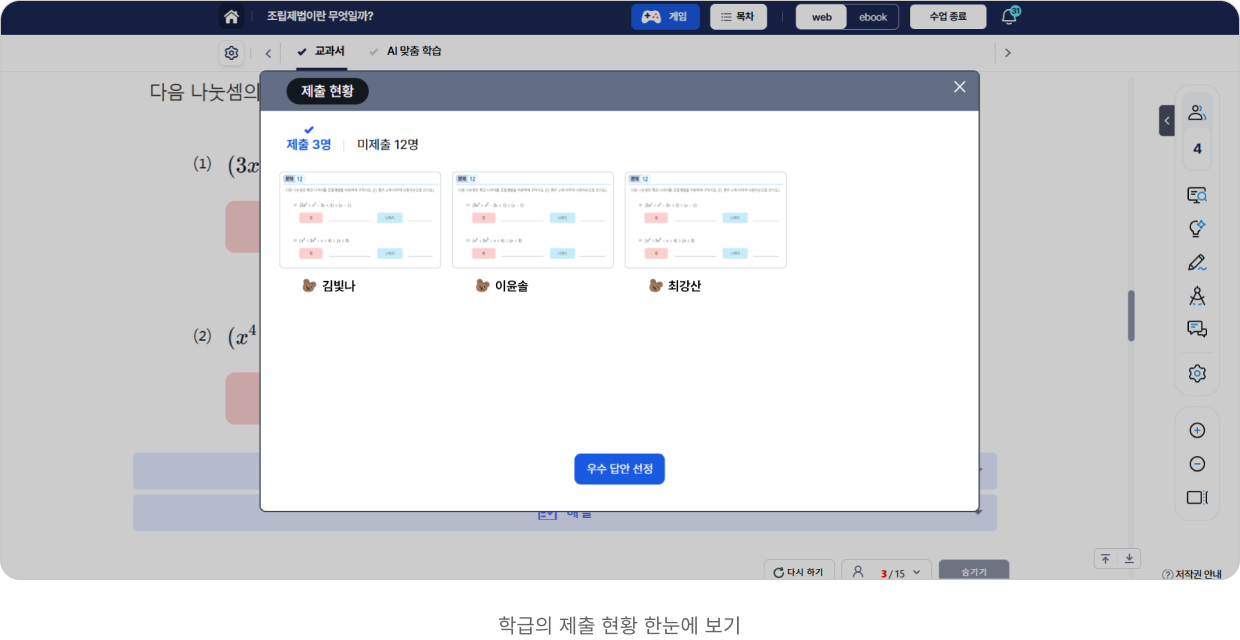Viewport: 1240px width, 640px height.
Task: Select the 교과서 tab
Action: (321, 51)
